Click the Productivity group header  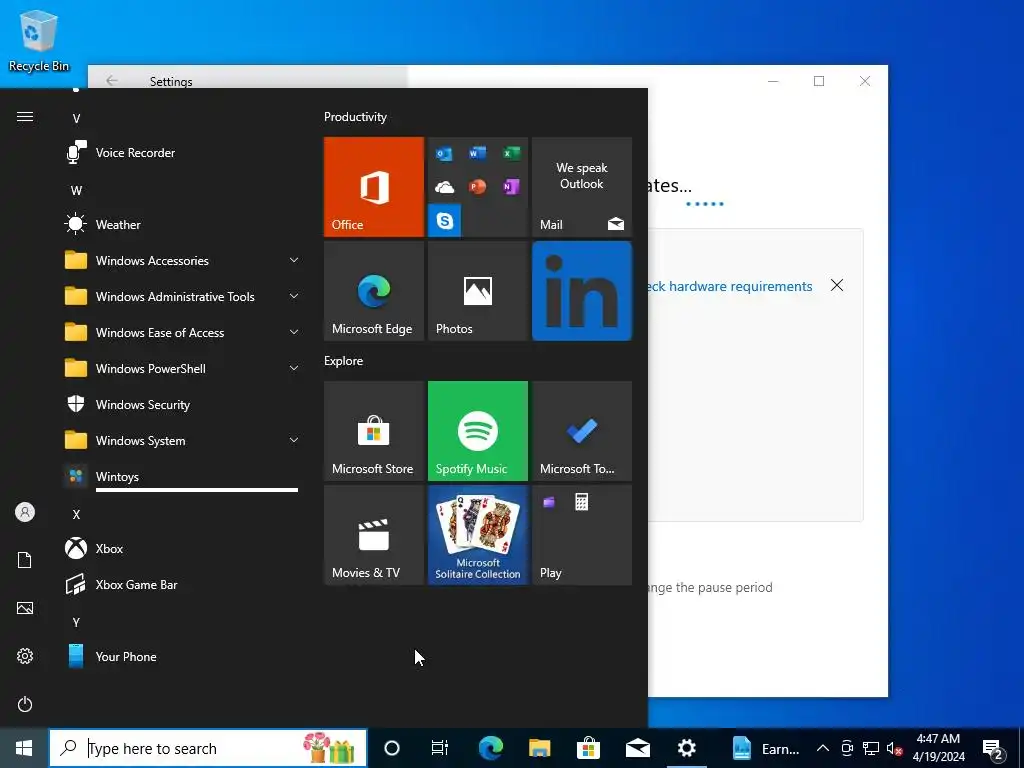point(355,117)
